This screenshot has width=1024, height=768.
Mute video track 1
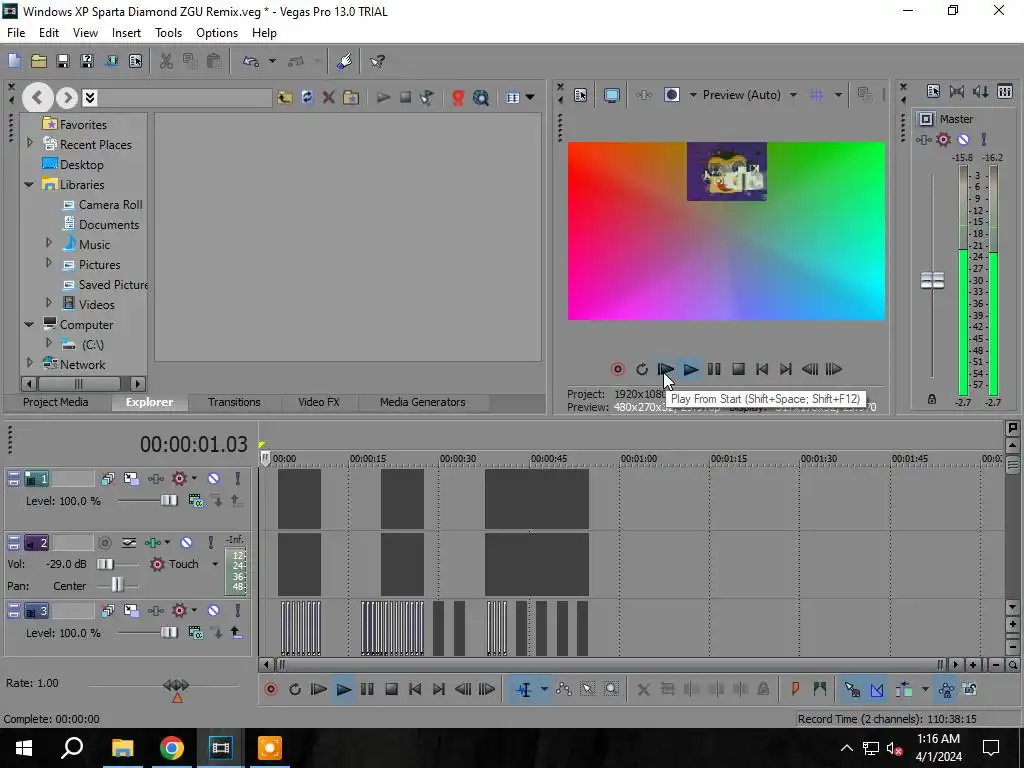[x=214, y=479]
